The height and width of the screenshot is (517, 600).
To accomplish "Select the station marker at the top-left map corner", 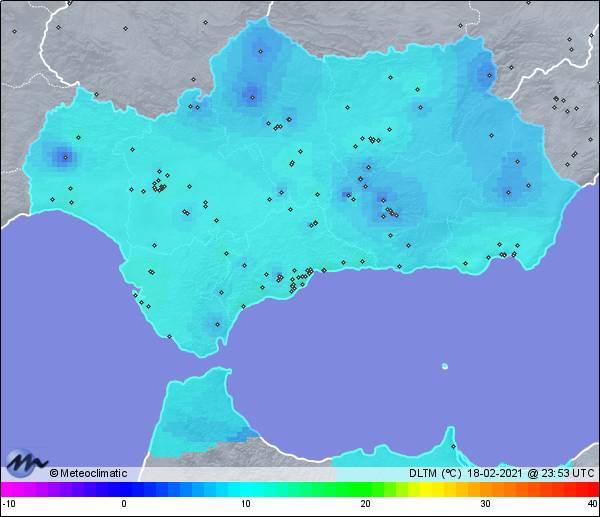I will (14, 31).
